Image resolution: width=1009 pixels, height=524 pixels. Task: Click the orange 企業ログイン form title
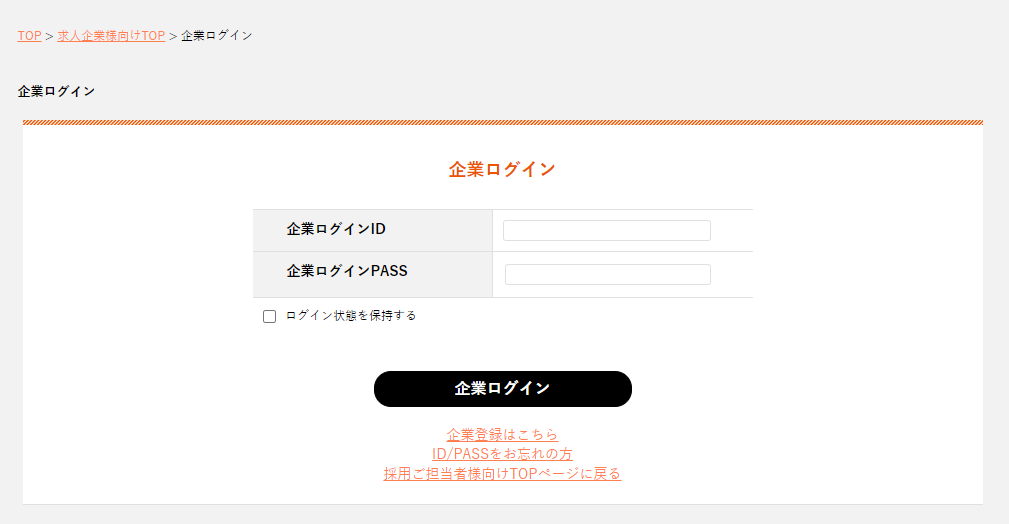click(502, 169)
